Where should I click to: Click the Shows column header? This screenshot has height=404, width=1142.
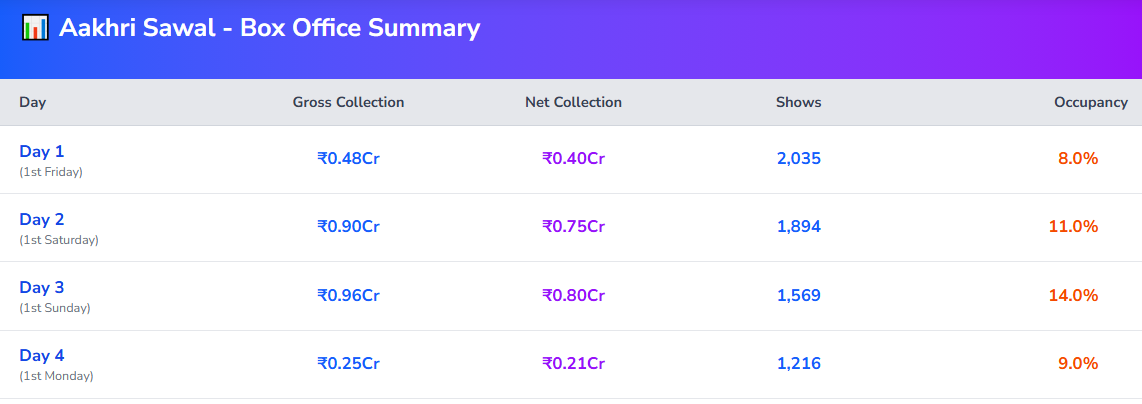pos(799,103)
